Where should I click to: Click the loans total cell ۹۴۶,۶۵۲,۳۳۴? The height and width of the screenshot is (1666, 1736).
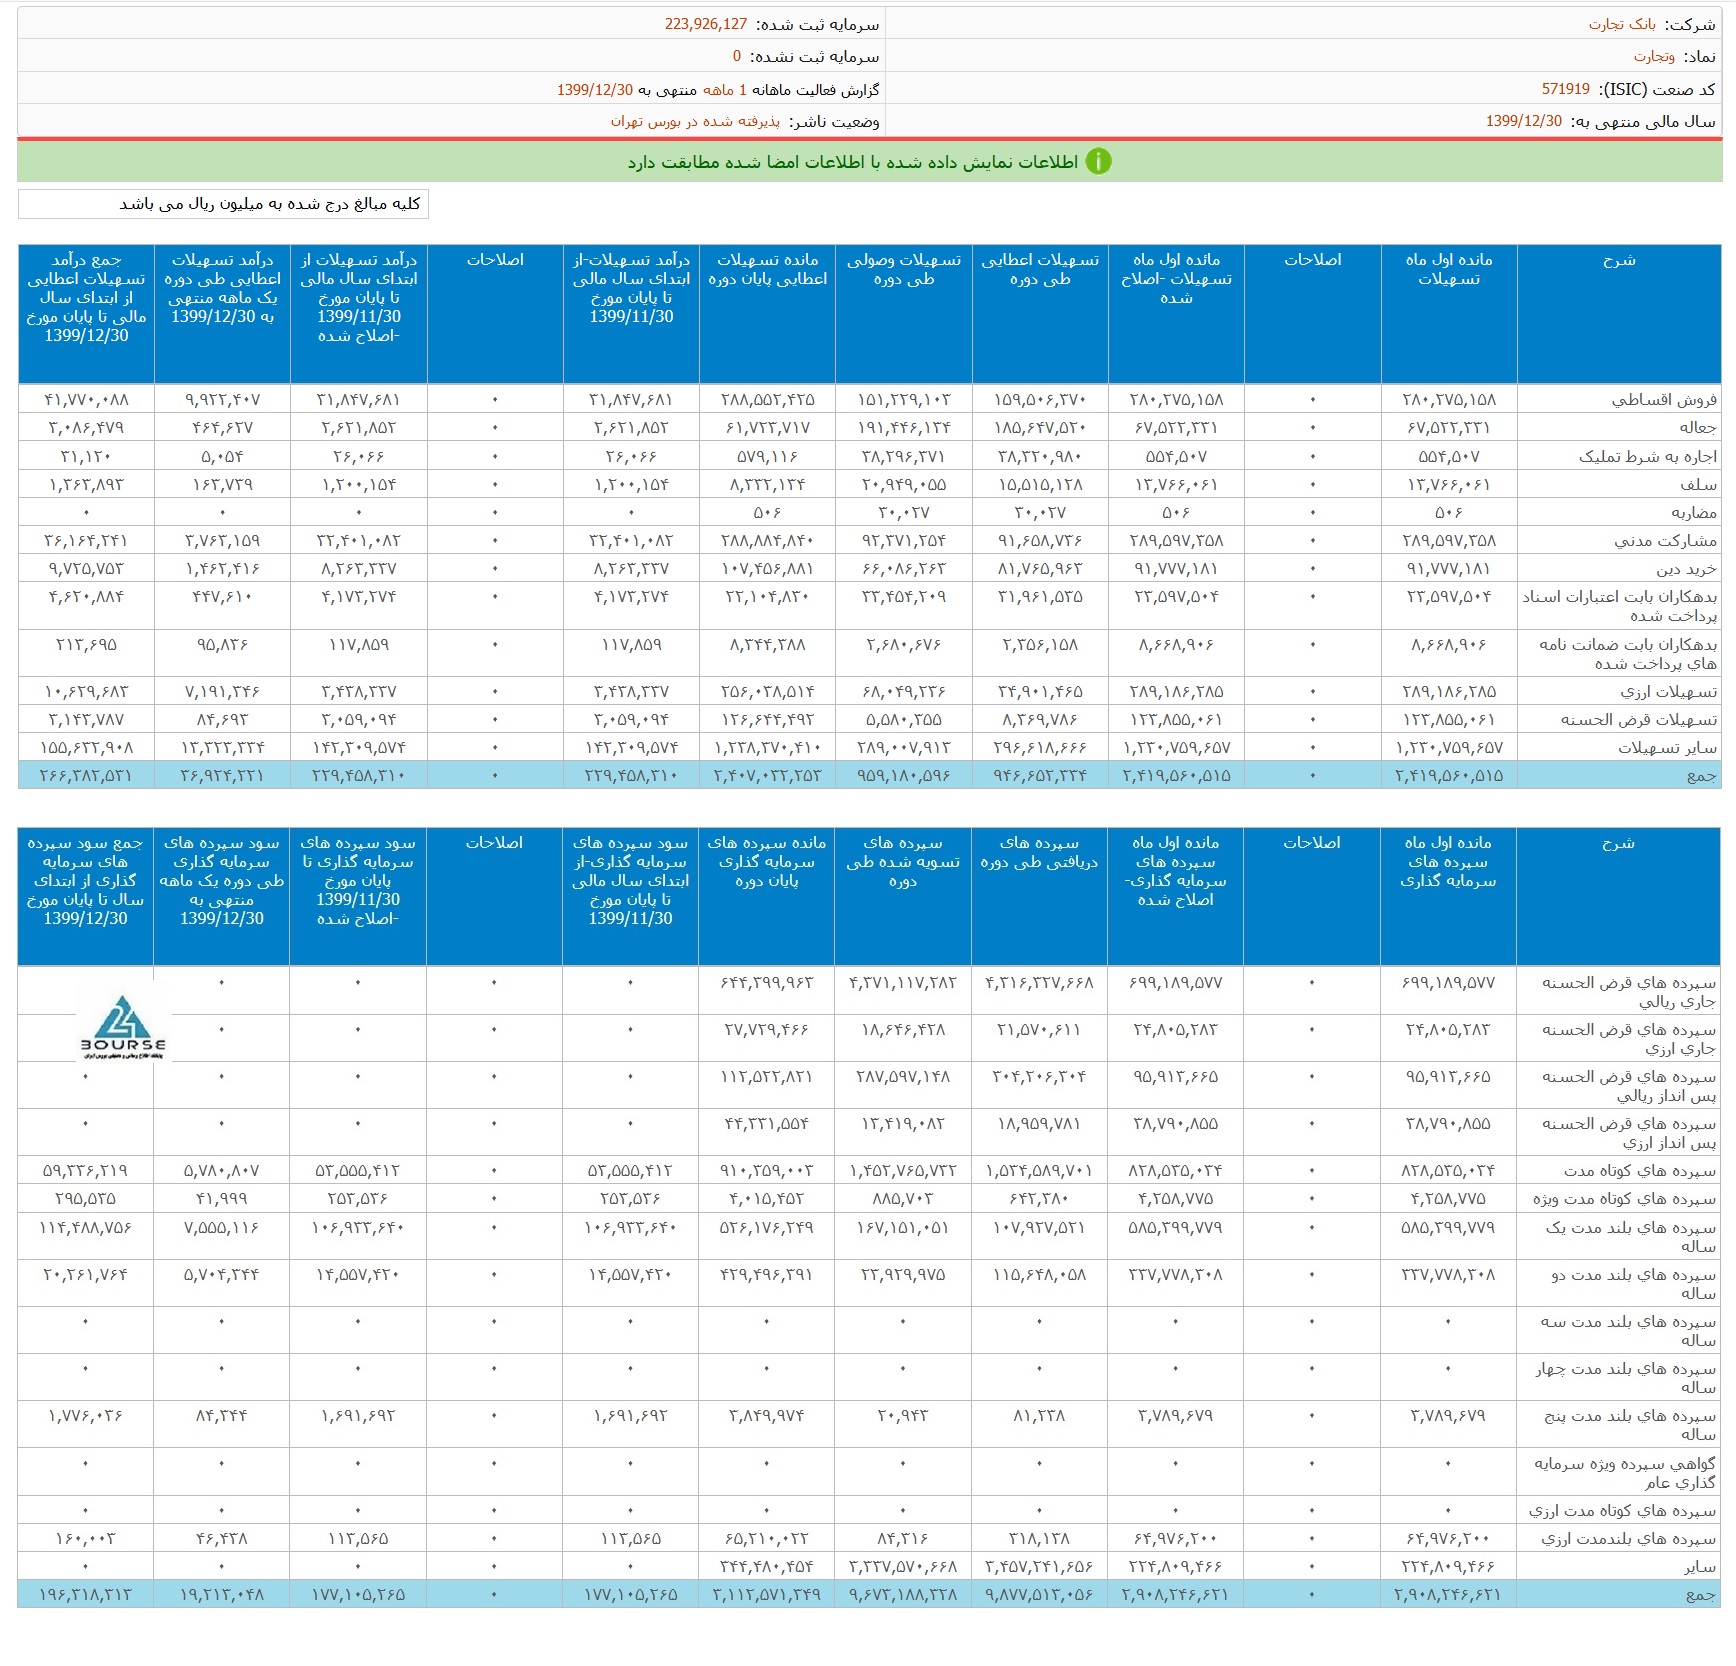click(x=1040, y=776)
